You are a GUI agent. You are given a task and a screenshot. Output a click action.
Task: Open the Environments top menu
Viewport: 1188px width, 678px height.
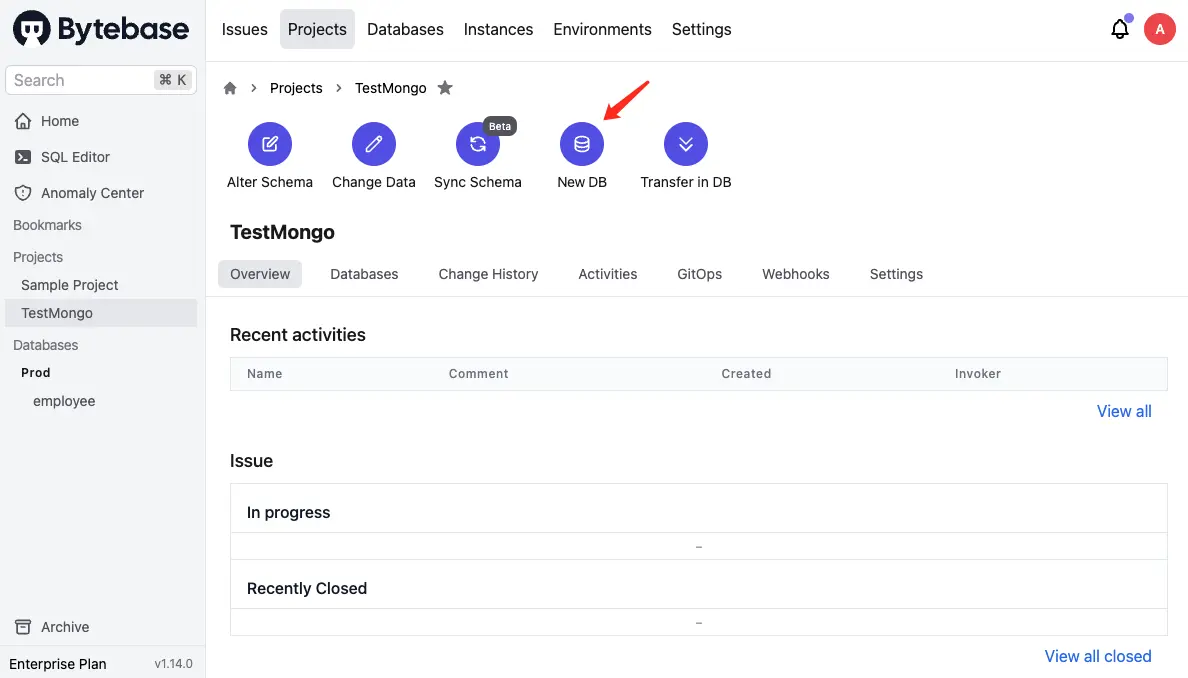click(x=602, y=30)
